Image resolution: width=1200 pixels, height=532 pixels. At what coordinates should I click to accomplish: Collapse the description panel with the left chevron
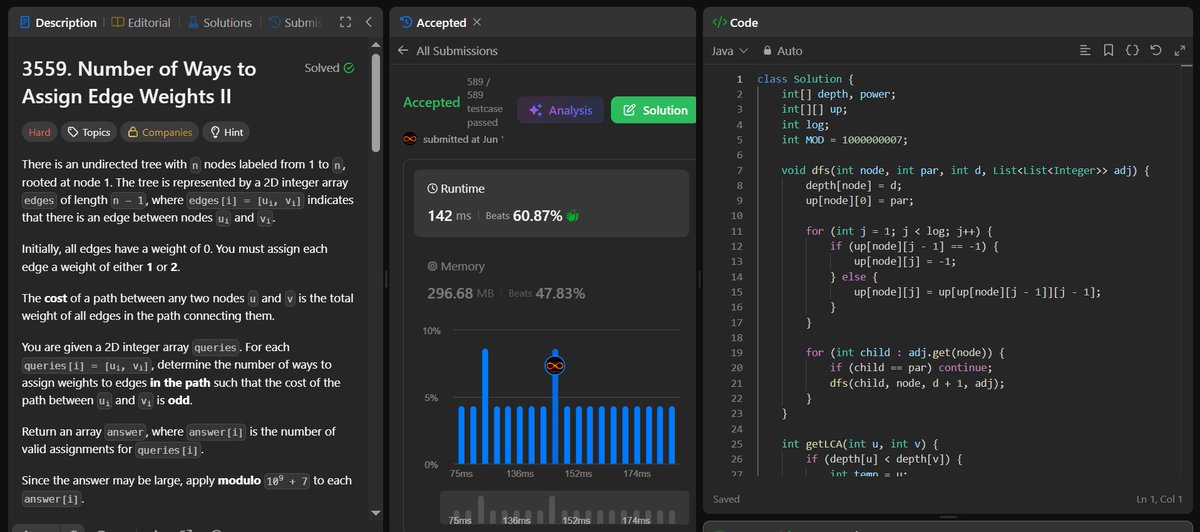pos(369,22)
